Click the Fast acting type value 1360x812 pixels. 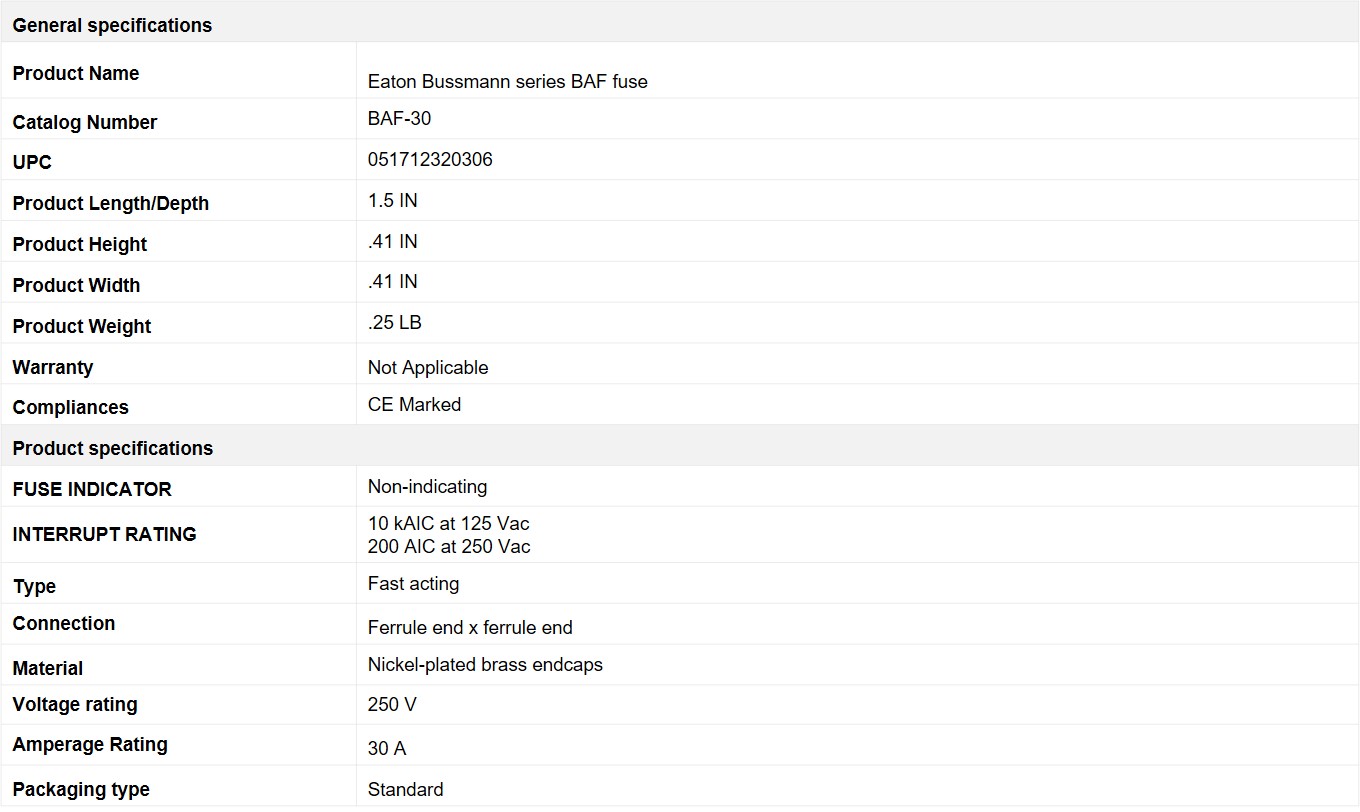point(413,583)
